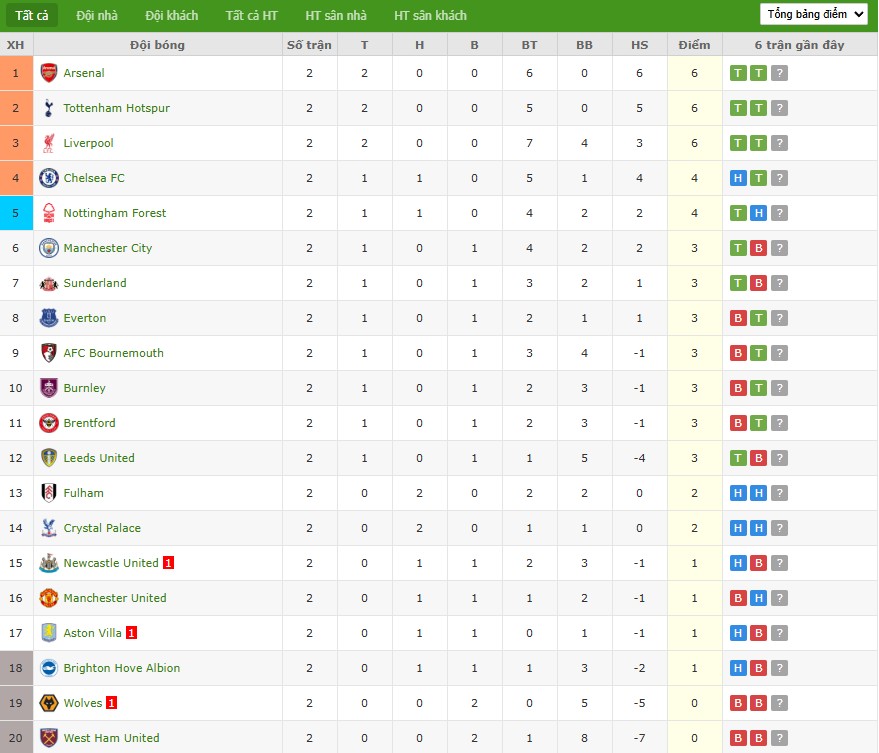Image resolution: width=879 pixels, height=753 pixels.
Task: Open the Nottingham Forest team link
Action: [x=115, y=213]
